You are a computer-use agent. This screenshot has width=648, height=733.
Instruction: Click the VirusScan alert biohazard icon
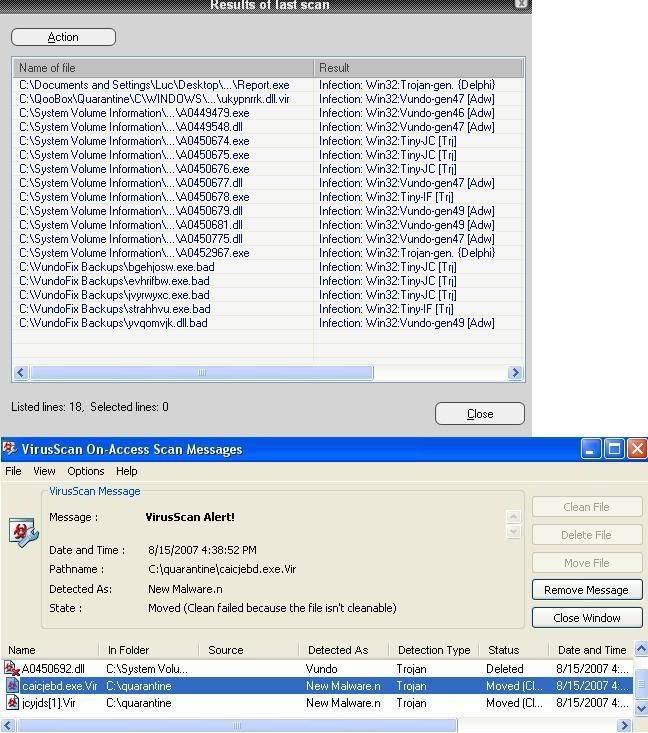pyautogui.click(x=23, y=531)
